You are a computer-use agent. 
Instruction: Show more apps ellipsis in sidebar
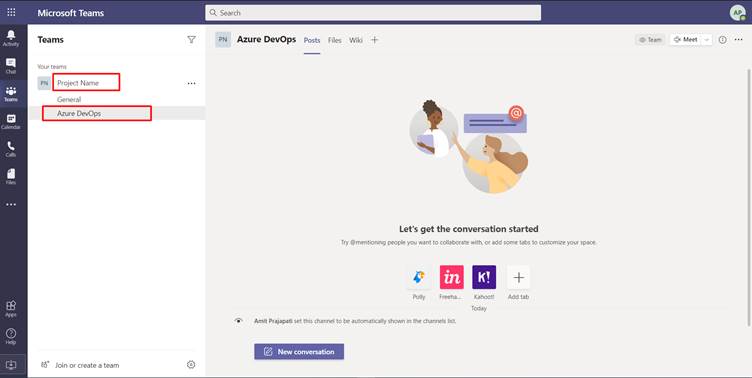(x=11, y=204)
